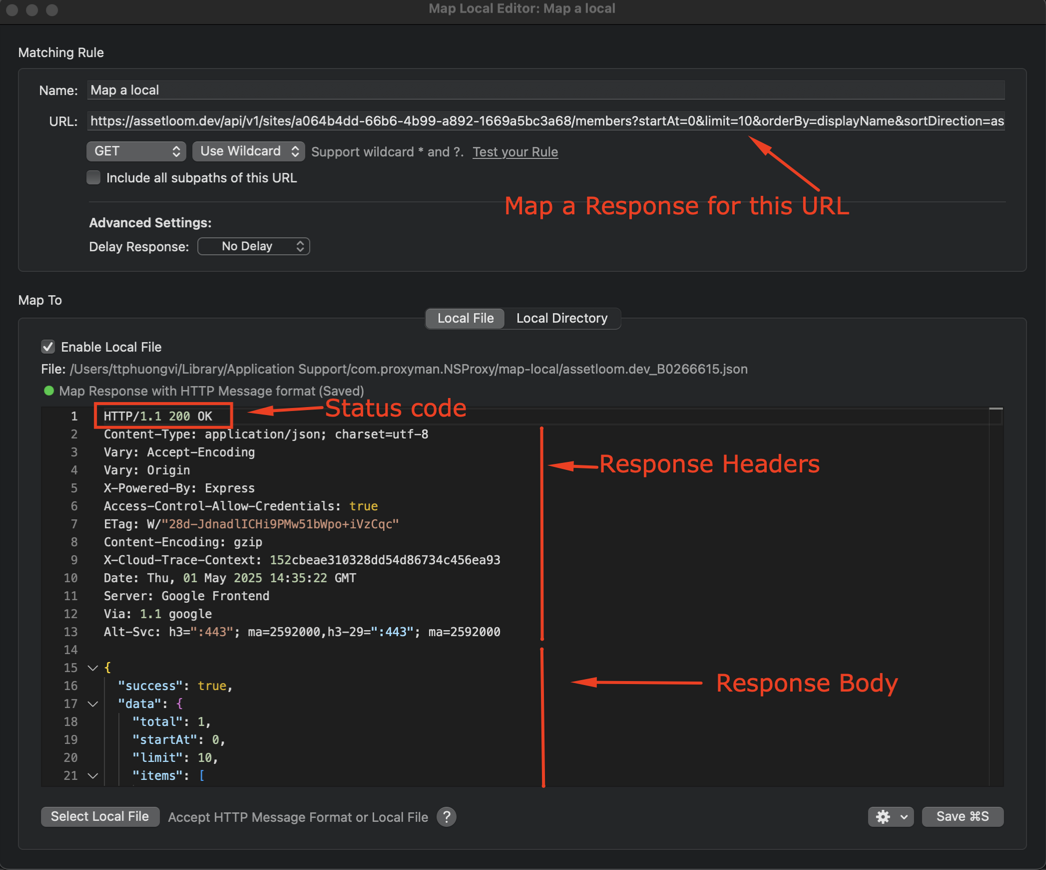Click the X-Powered-By: Express line

pyautogui.click(x=179, y=488)
